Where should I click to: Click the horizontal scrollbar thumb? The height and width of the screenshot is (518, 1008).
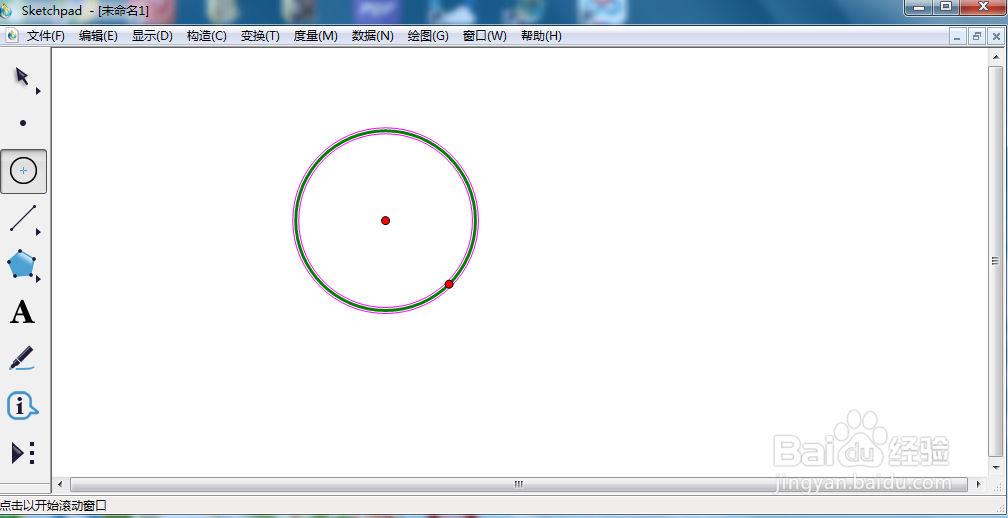click(518, 484)
